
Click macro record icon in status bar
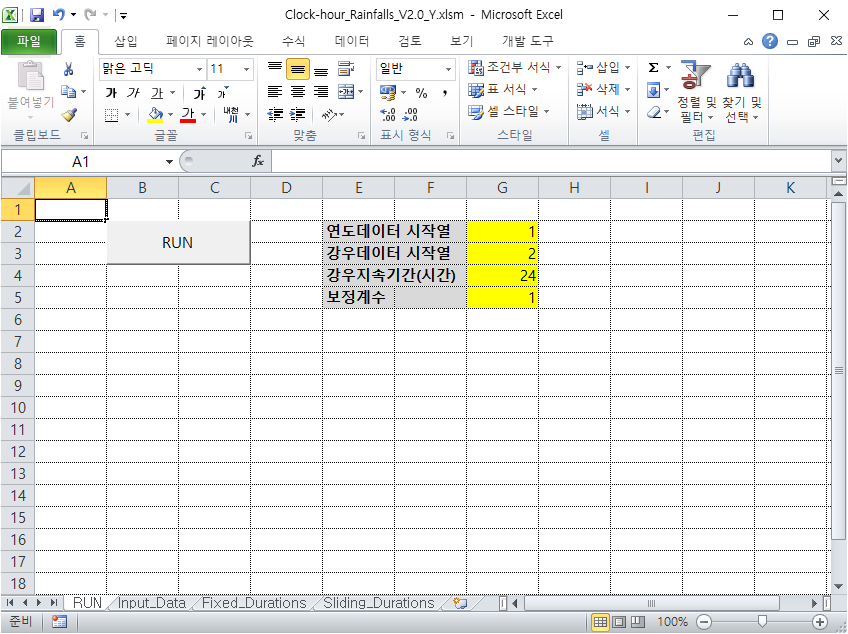59,622
